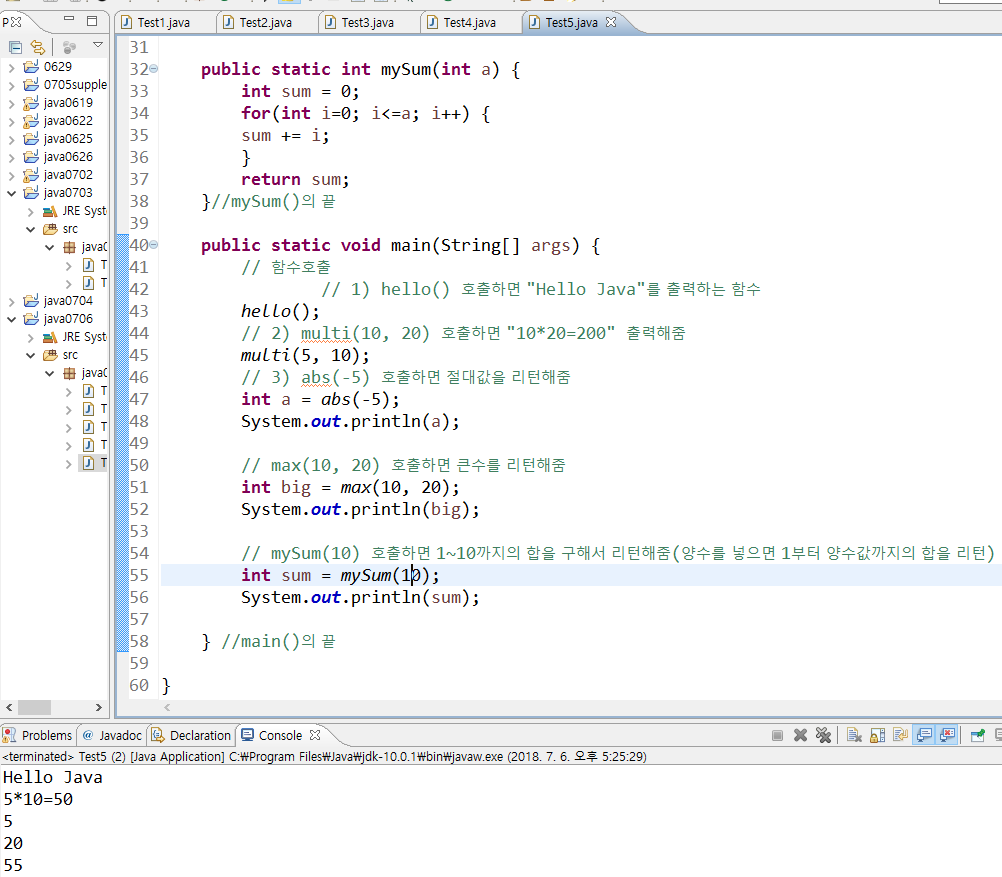This screenshot has width=1002, height=877.
Task: Click the java0703 project label
Action: click(x=68, y=192)
